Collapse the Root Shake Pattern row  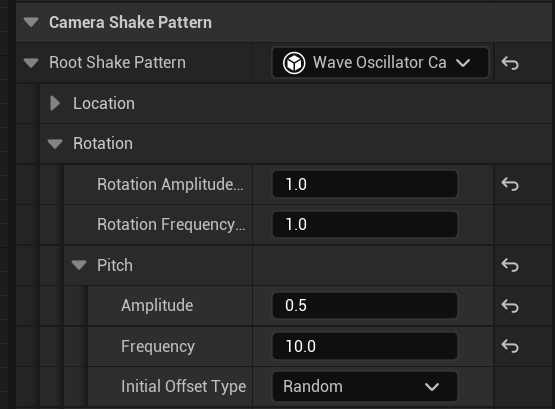point(31,63)
